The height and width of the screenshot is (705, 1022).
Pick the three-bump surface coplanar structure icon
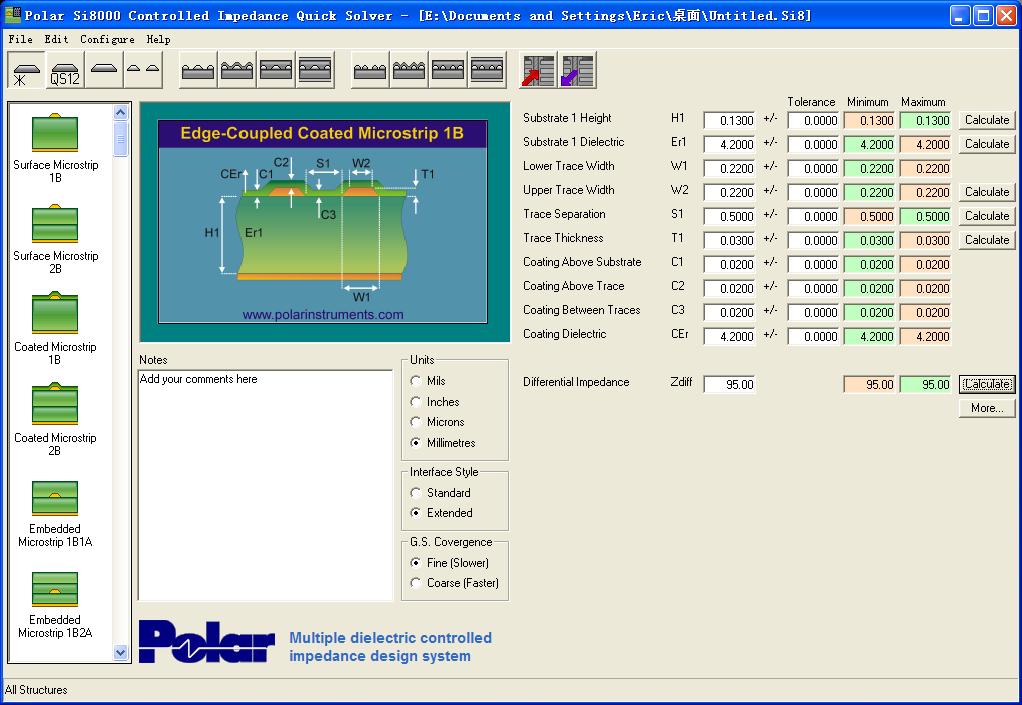(x=198, y=70)
